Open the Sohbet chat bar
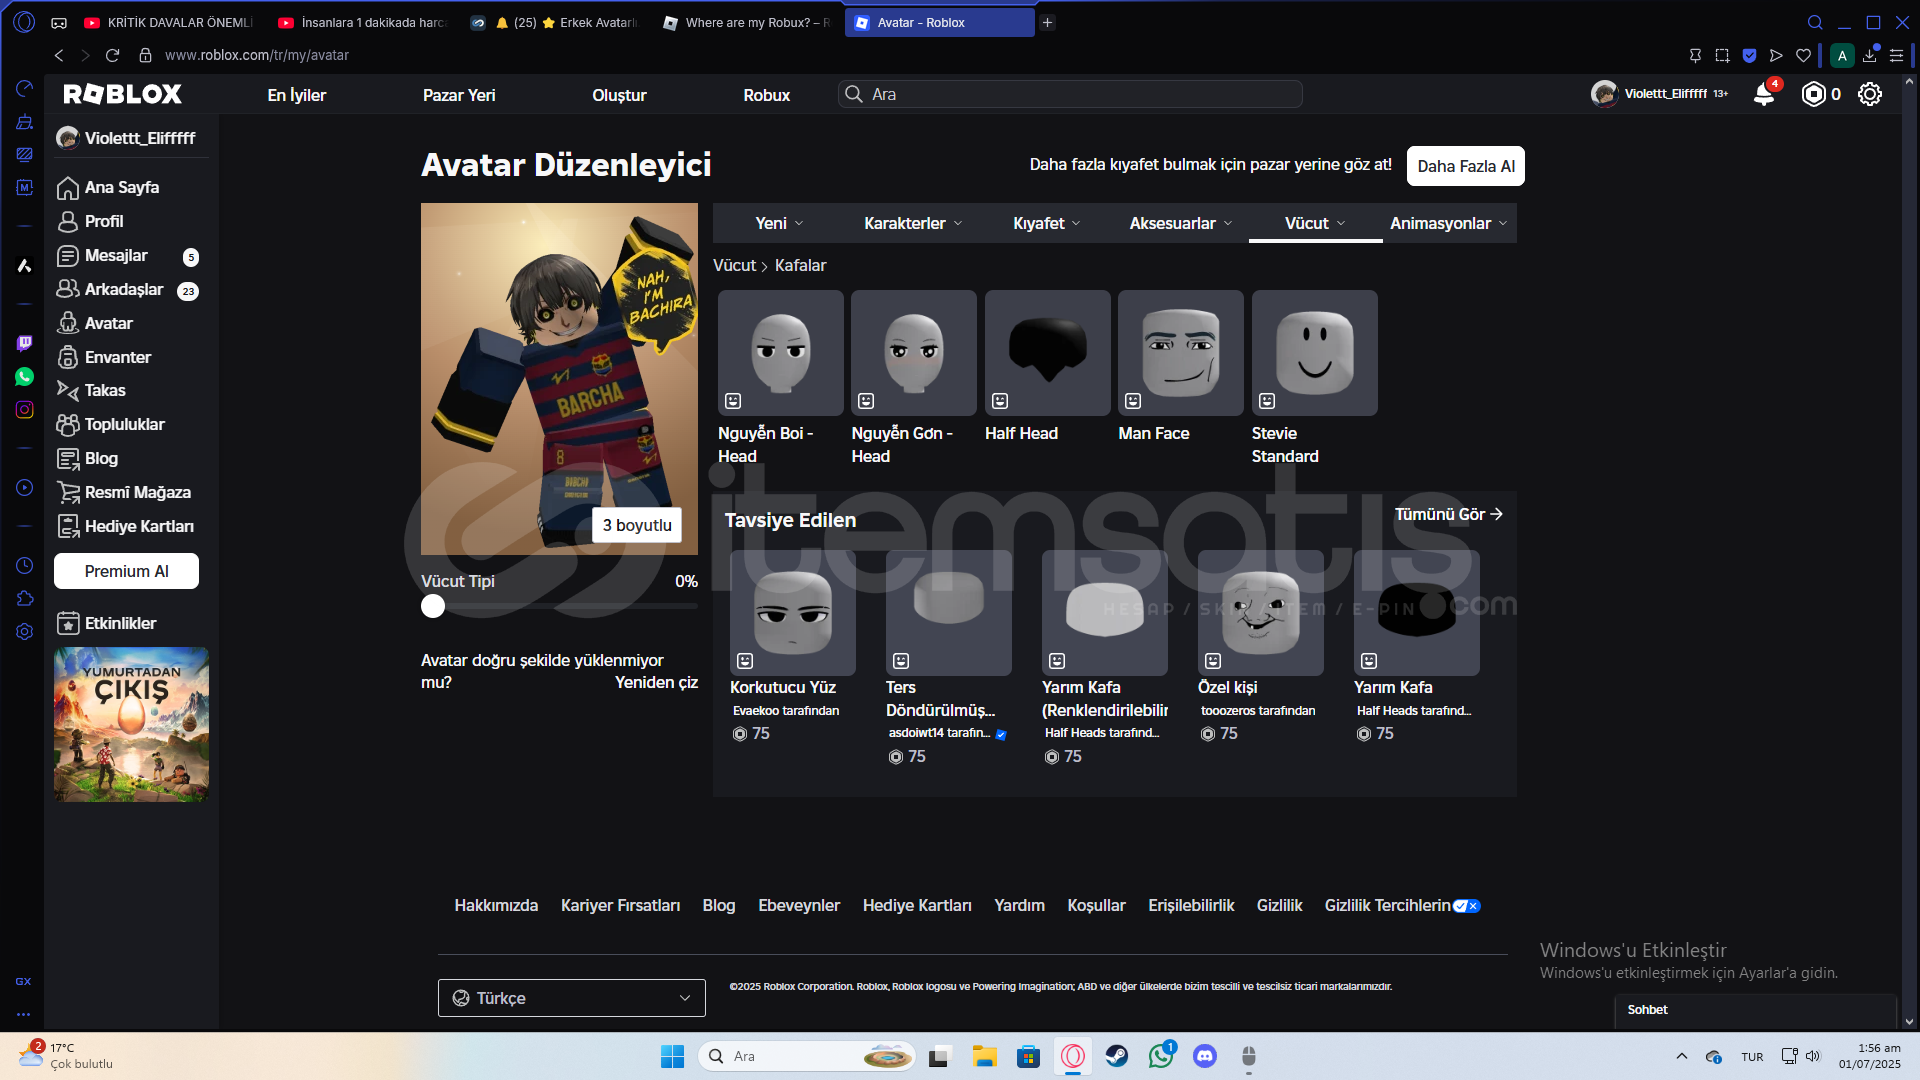1920x1080 pixels. (x=1756, y=1010)
